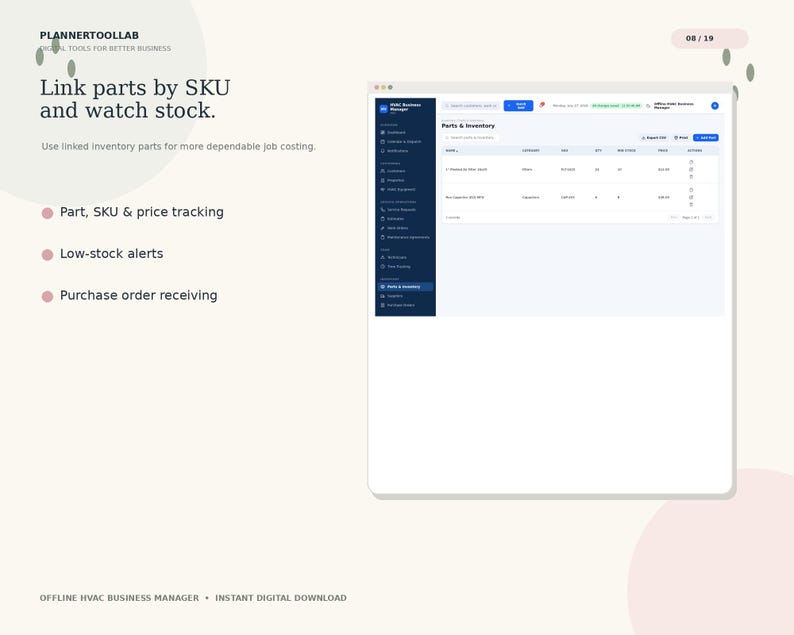Image resolution: width=794 pixels, height=635 pixels.
Task: Click the Print button
Action: [681, 138]
